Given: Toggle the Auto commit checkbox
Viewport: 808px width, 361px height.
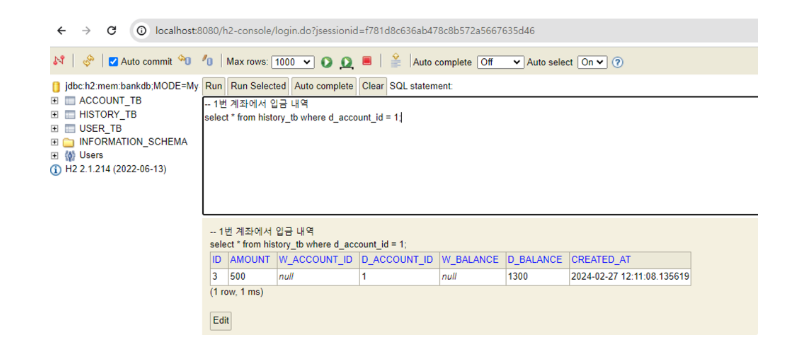Looking at the screenshot, I should point(113,62).
